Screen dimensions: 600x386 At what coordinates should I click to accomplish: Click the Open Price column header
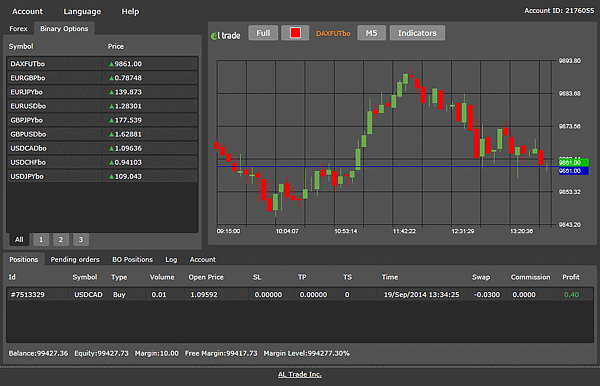(x=206, y=277)
